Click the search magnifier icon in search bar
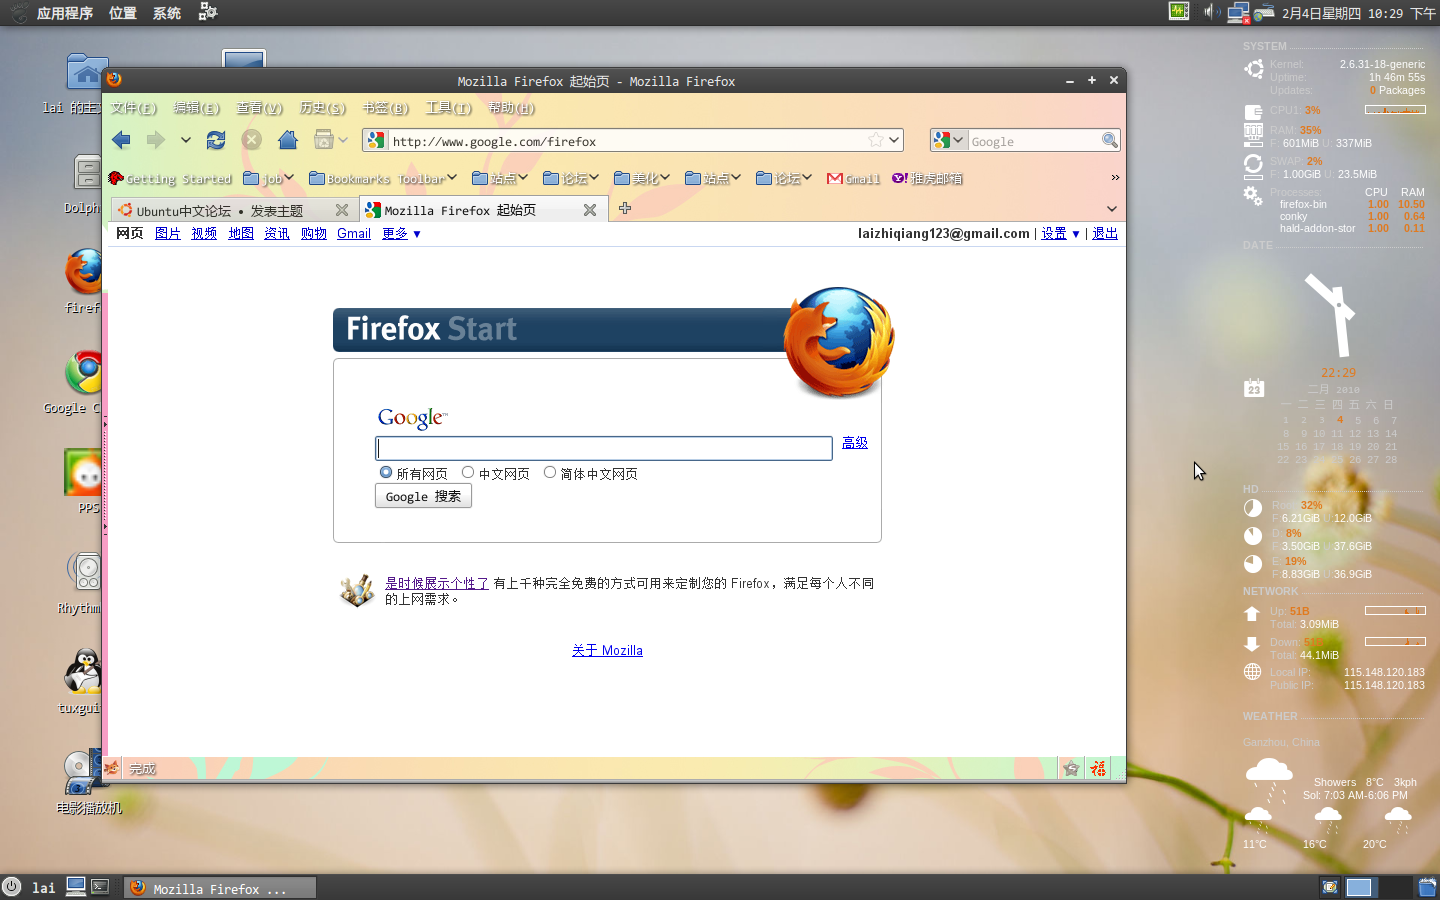 click(1109, 140)
